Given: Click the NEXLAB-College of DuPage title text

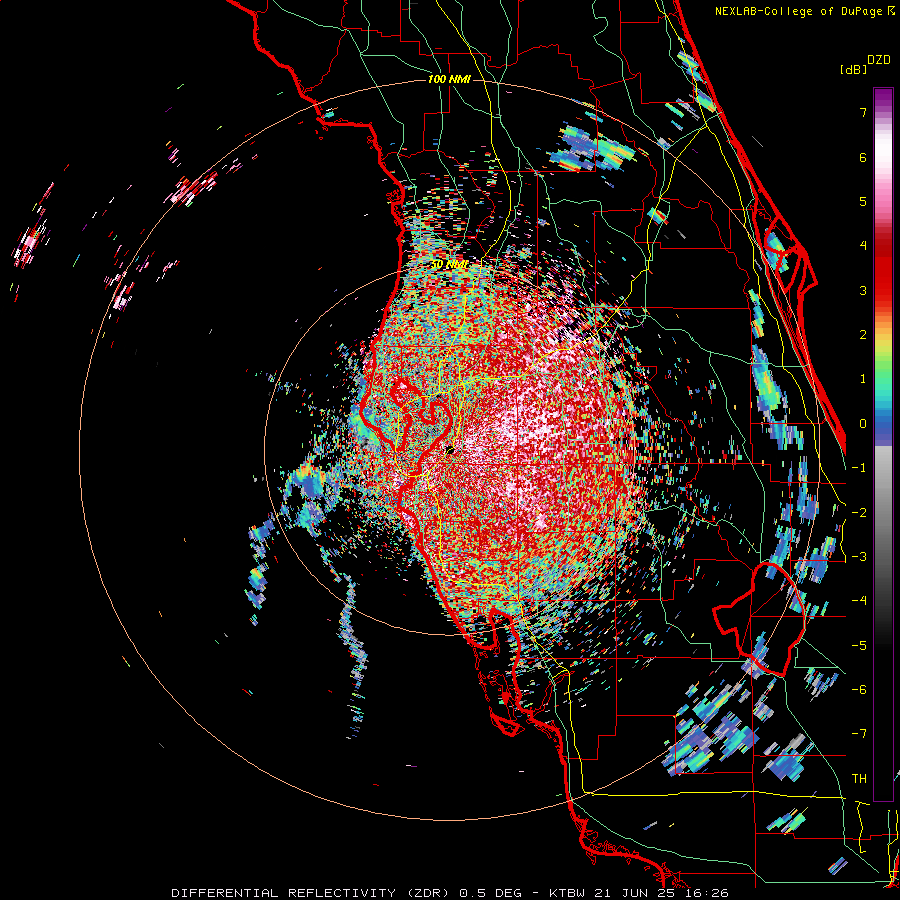Looking at the screenshot, I should [x=798, y=11].
